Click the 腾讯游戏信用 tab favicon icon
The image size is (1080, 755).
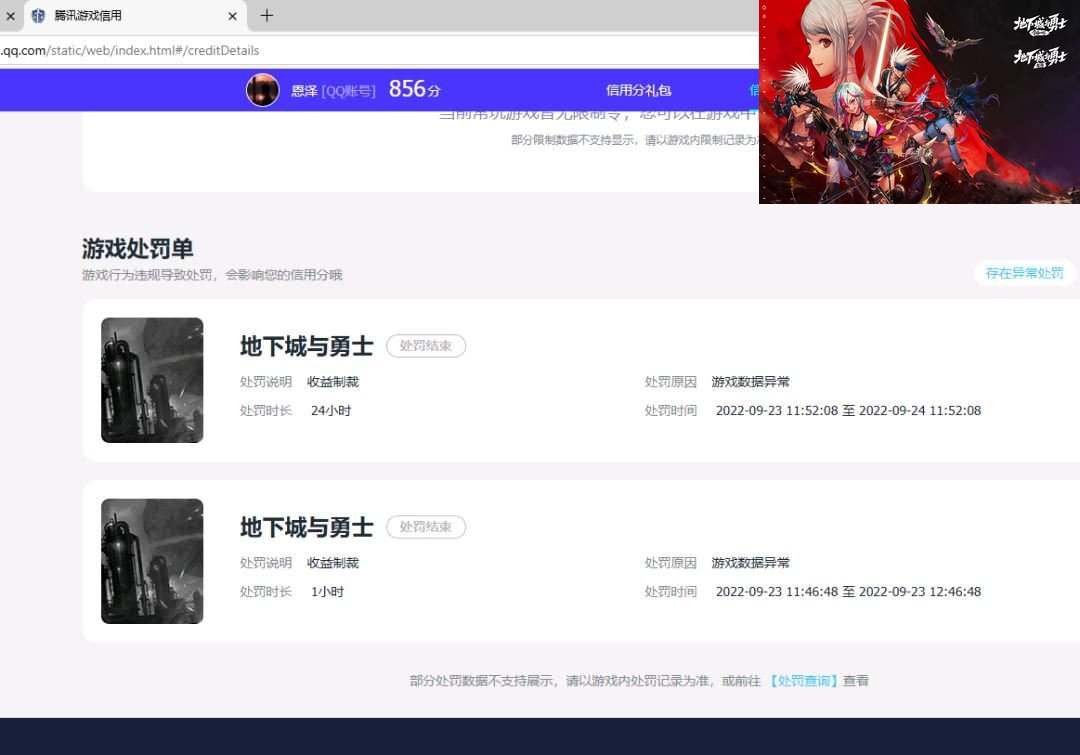[x=39, y=16]
